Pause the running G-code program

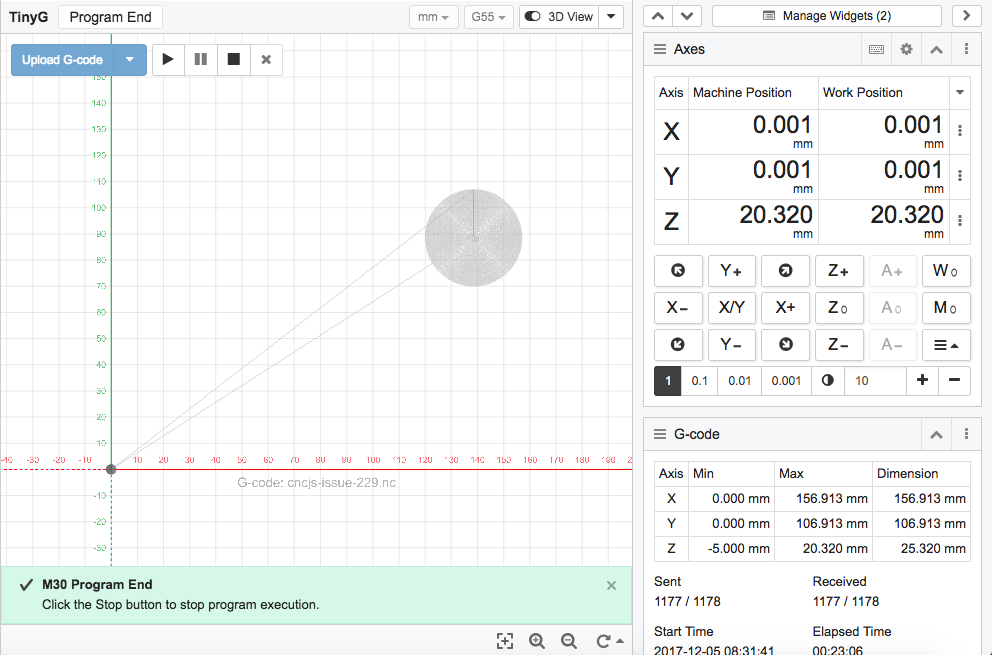(200, 59)
